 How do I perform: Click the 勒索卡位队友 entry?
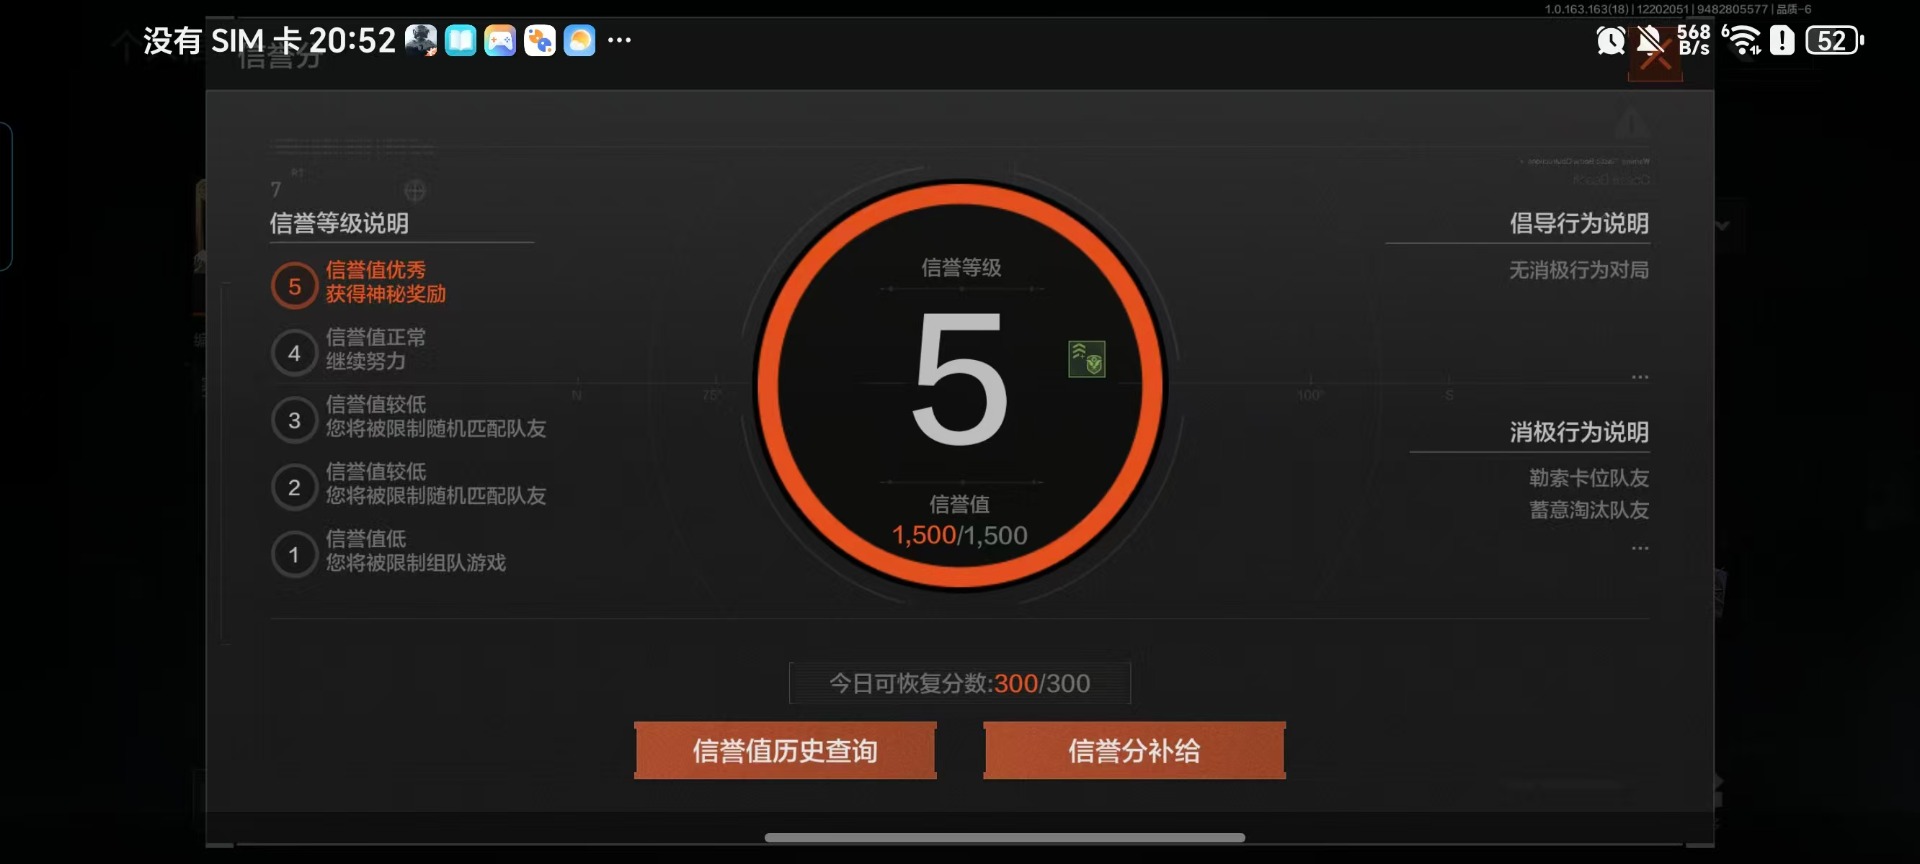tap(1589, 478)
